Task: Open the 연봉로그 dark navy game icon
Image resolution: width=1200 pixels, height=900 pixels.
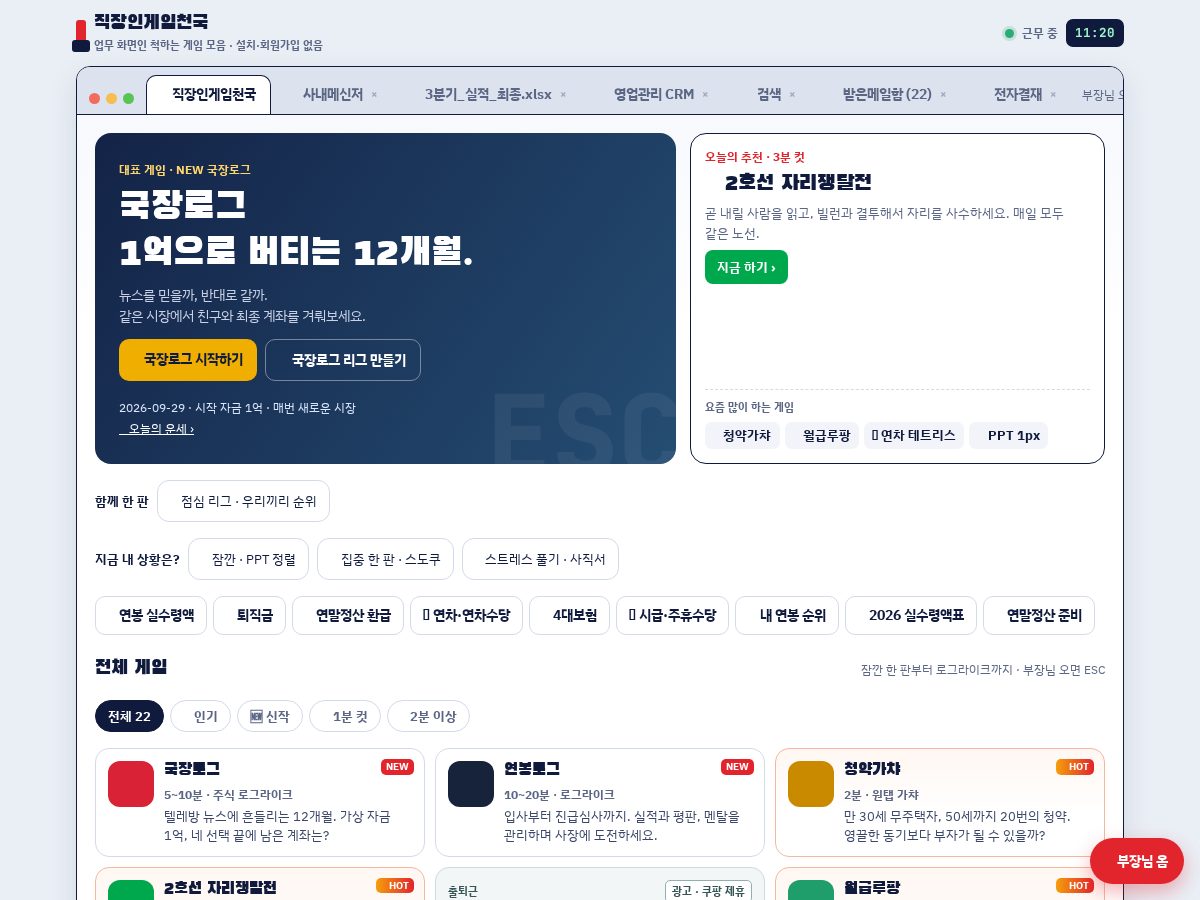Action: coord(471,784)
